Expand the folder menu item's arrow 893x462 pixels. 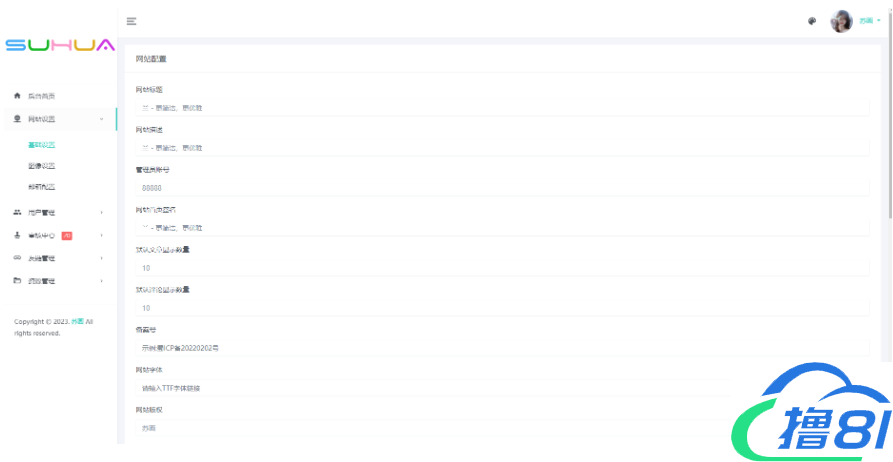pos(102,281)
